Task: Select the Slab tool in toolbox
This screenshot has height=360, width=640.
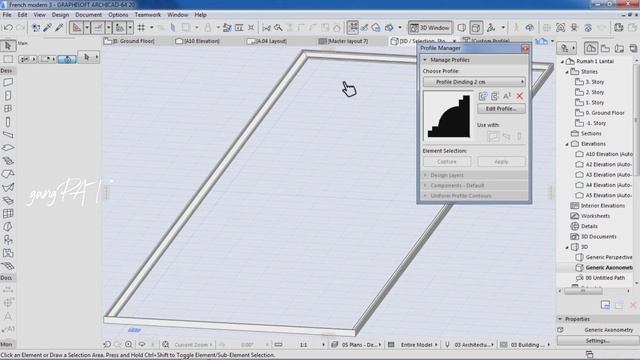Action: point(8,148)
